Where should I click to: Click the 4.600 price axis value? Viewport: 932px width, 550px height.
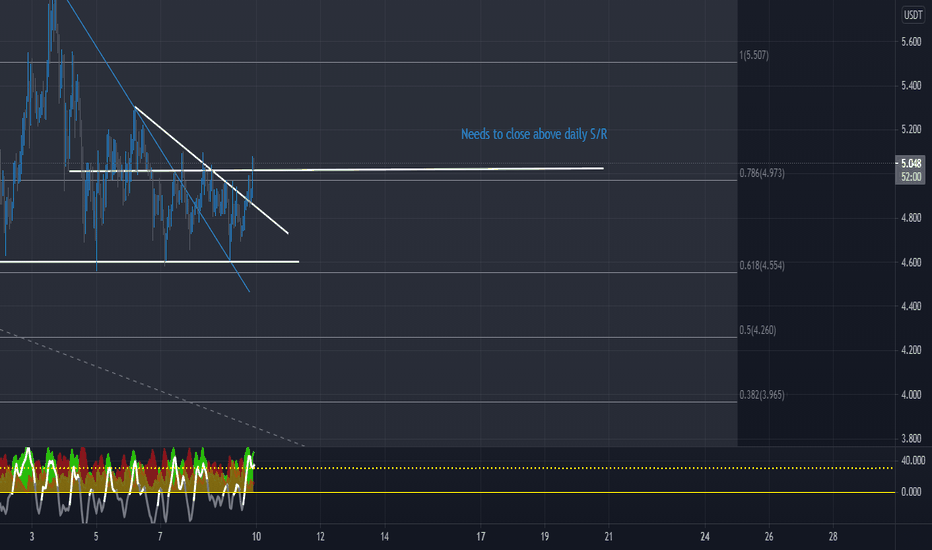click(x=911, y=262)
